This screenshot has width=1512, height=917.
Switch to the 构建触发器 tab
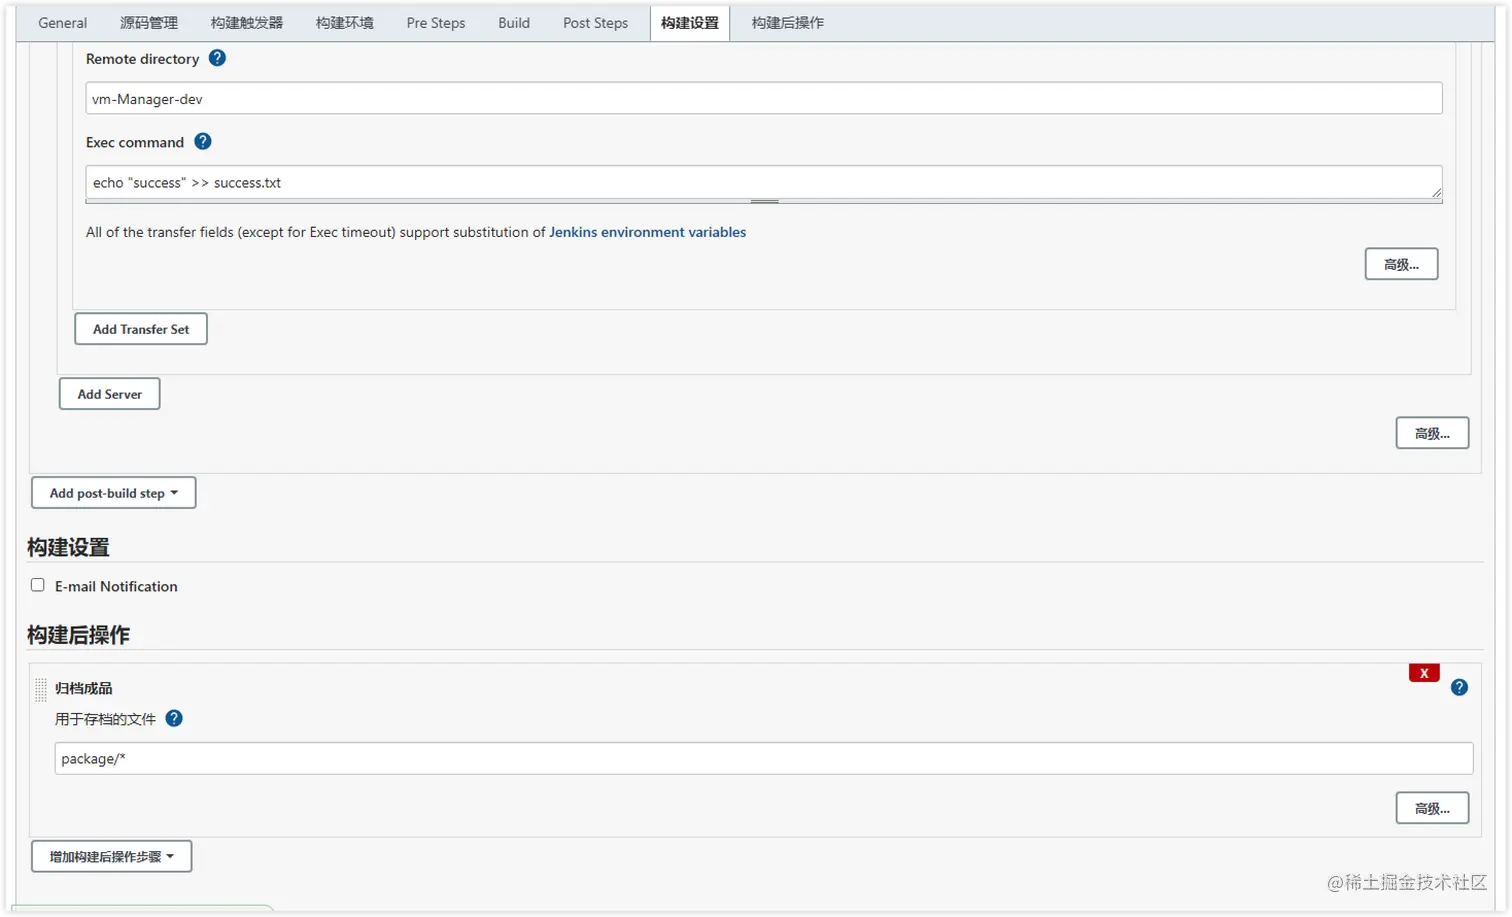click(247, 23)
